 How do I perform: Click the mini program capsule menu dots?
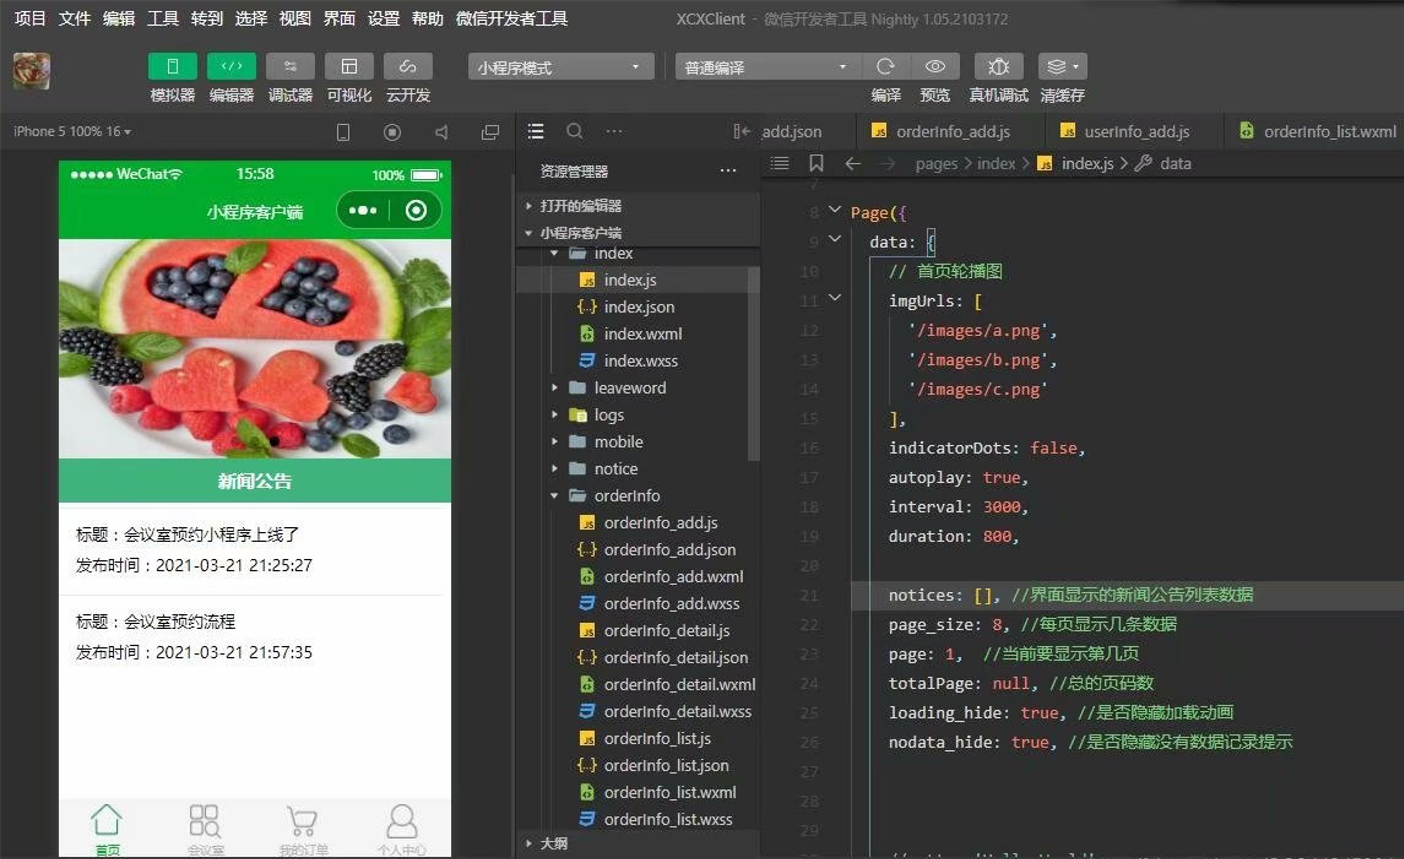[362, 210]
